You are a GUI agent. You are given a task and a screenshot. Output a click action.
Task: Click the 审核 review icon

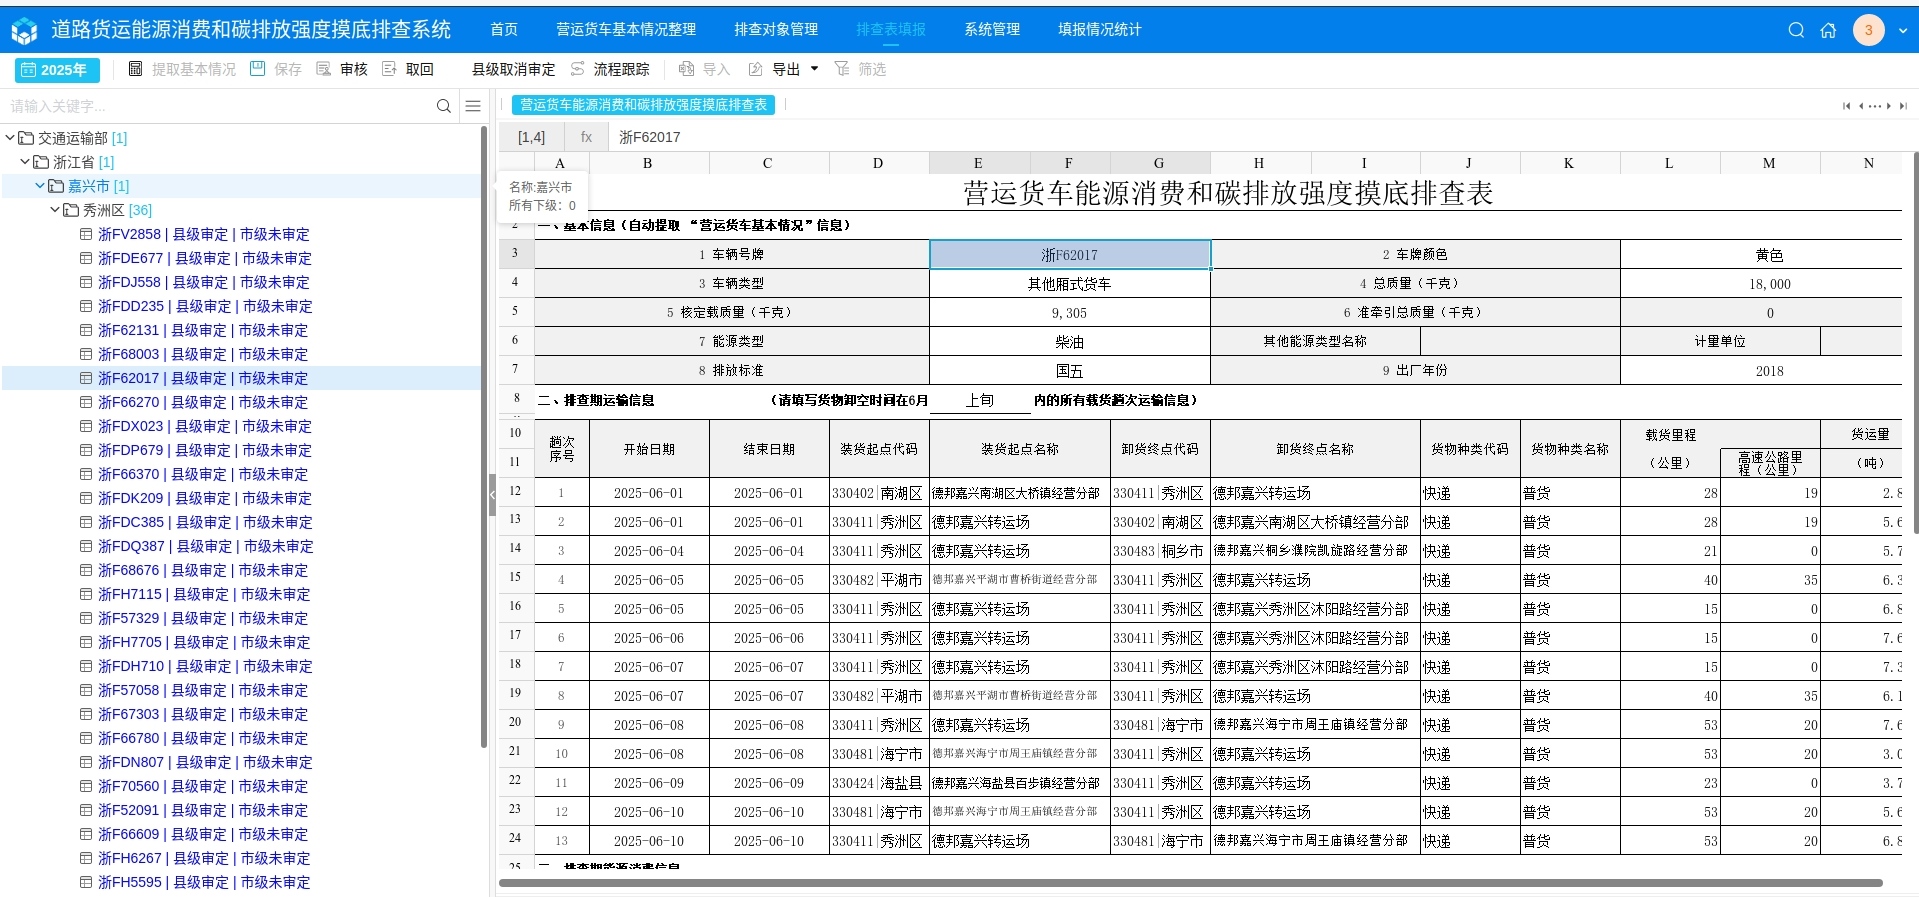(x=323, y=69)
